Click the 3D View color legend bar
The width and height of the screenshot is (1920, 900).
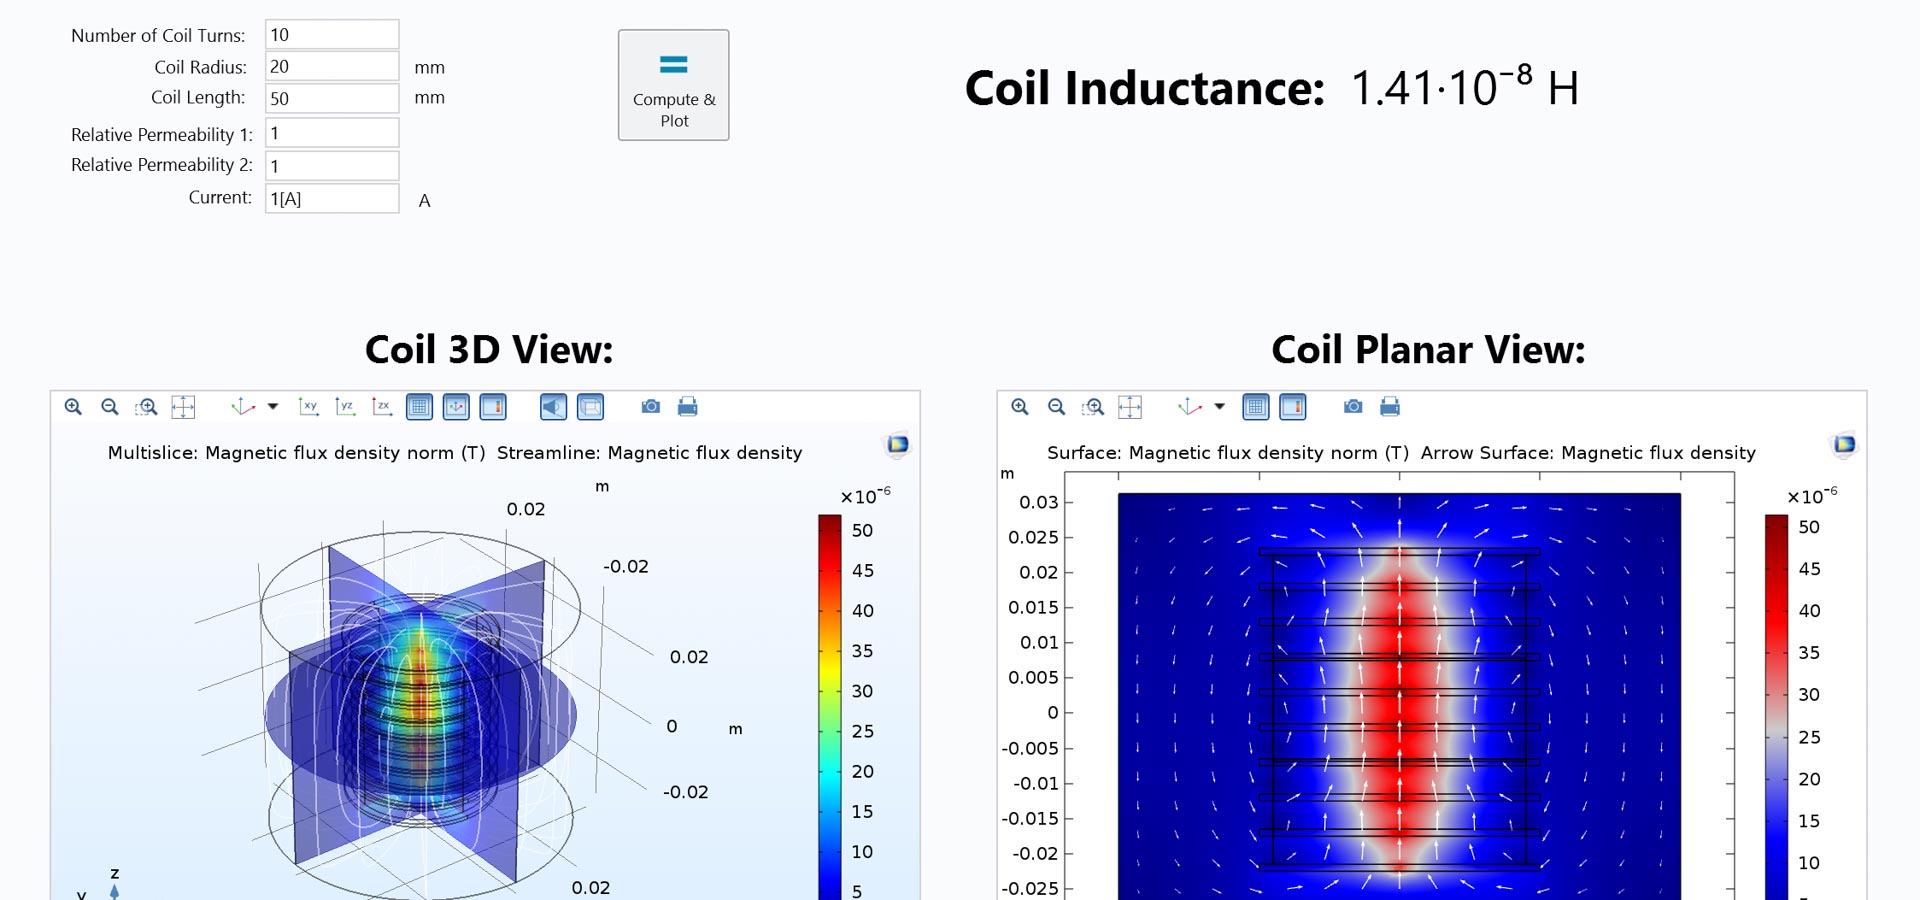830,707
